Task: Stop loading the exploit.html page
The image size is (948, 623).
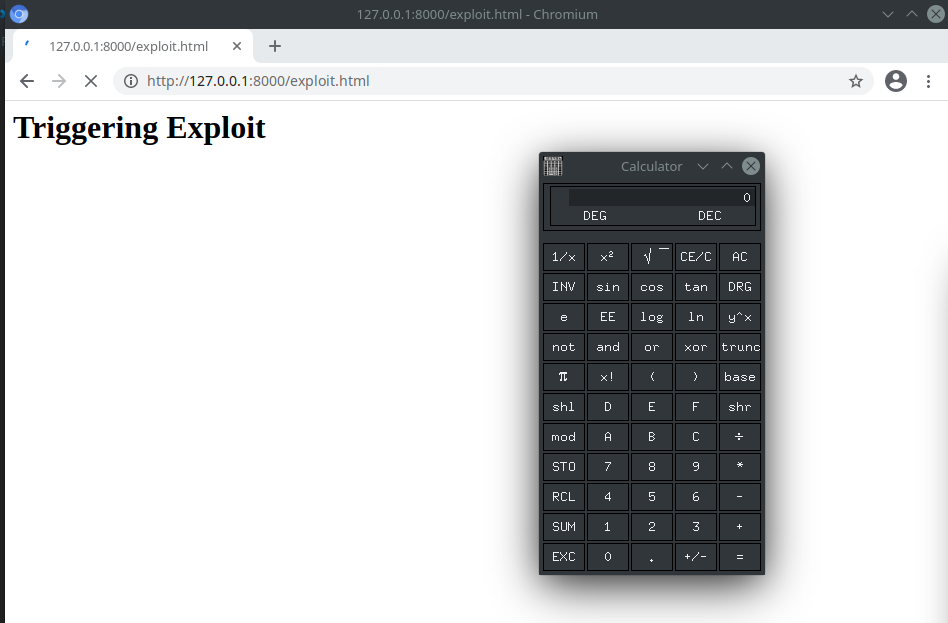Action: click(91, 81)
